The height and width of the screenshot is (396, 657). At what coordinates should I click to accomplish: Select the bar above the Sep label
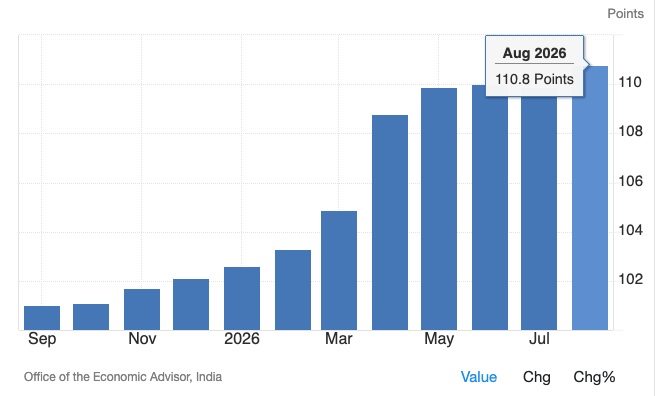(x=42, y=318)
